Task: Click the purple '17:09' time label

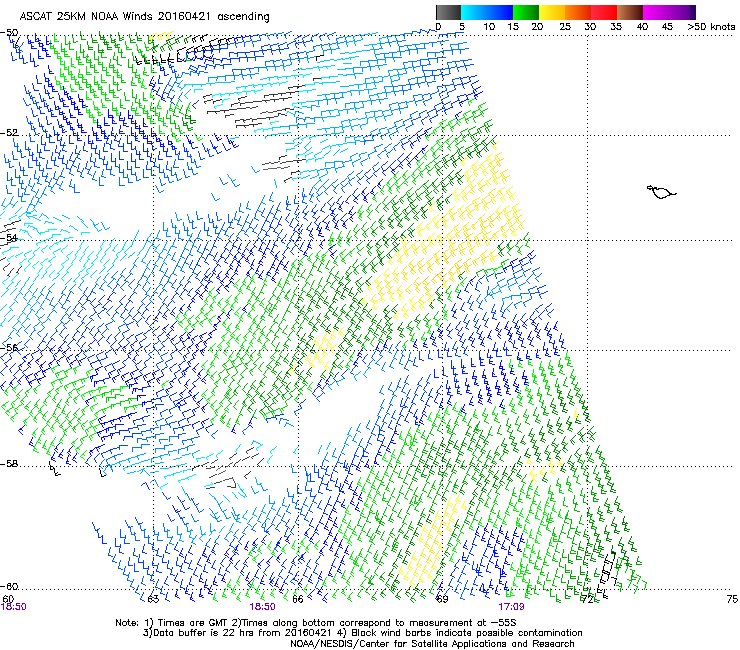Action: point(511,607)
